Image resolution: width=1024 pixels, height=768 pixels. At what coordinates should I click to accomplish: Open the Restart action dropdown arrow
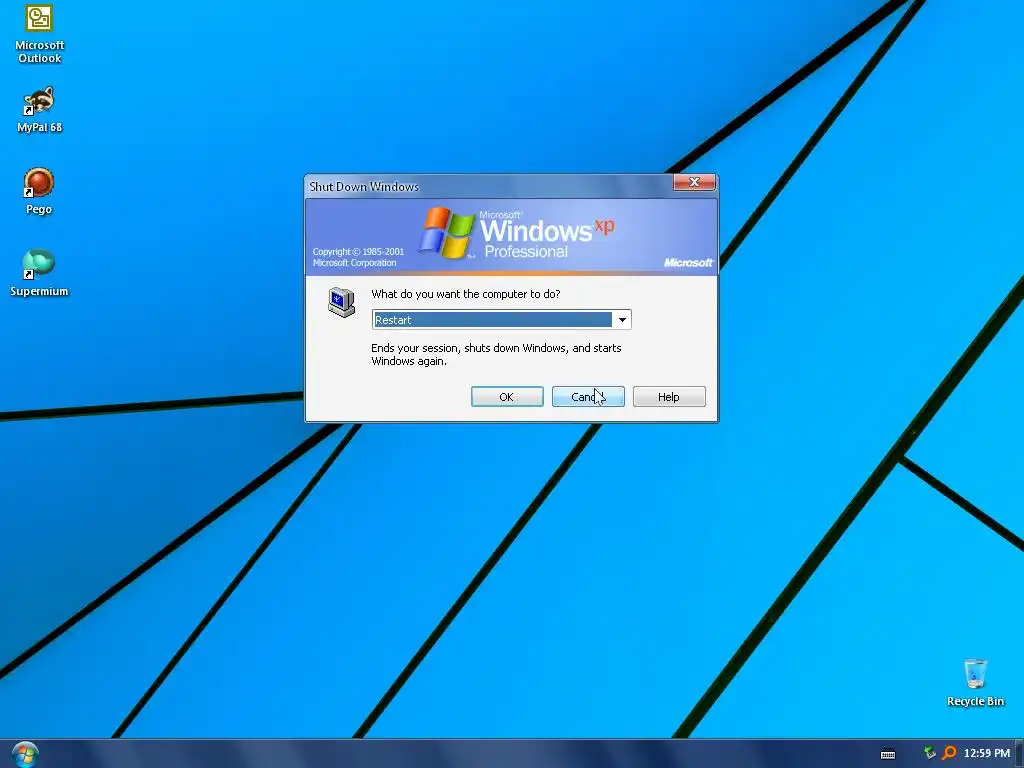[x=622, y=319]
